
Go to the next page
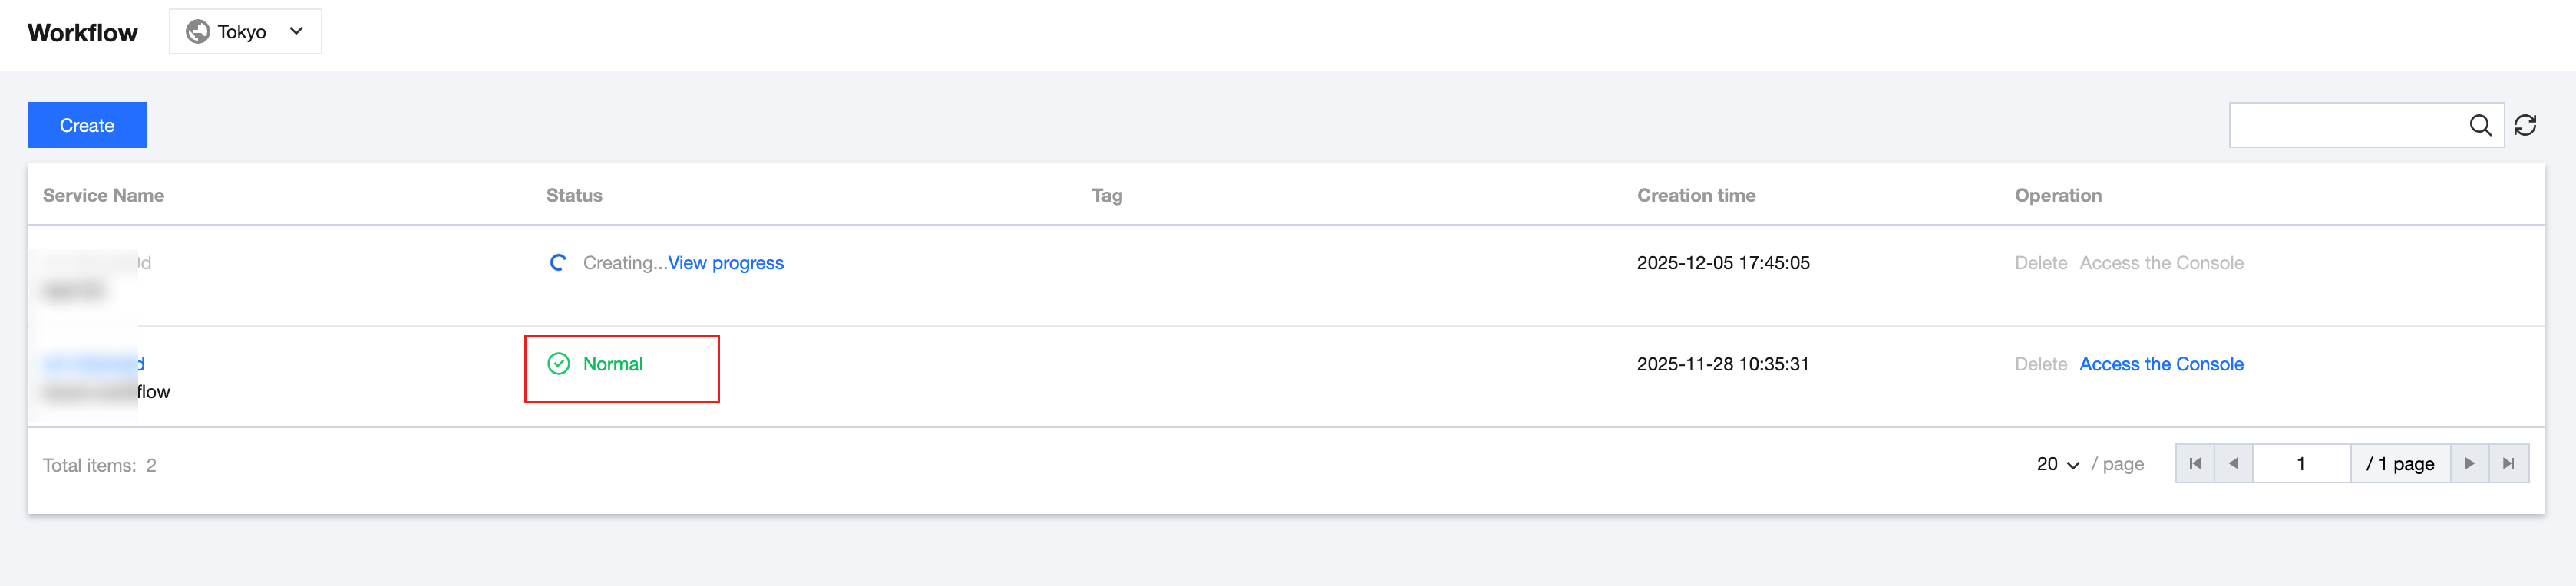point(2469,464)
